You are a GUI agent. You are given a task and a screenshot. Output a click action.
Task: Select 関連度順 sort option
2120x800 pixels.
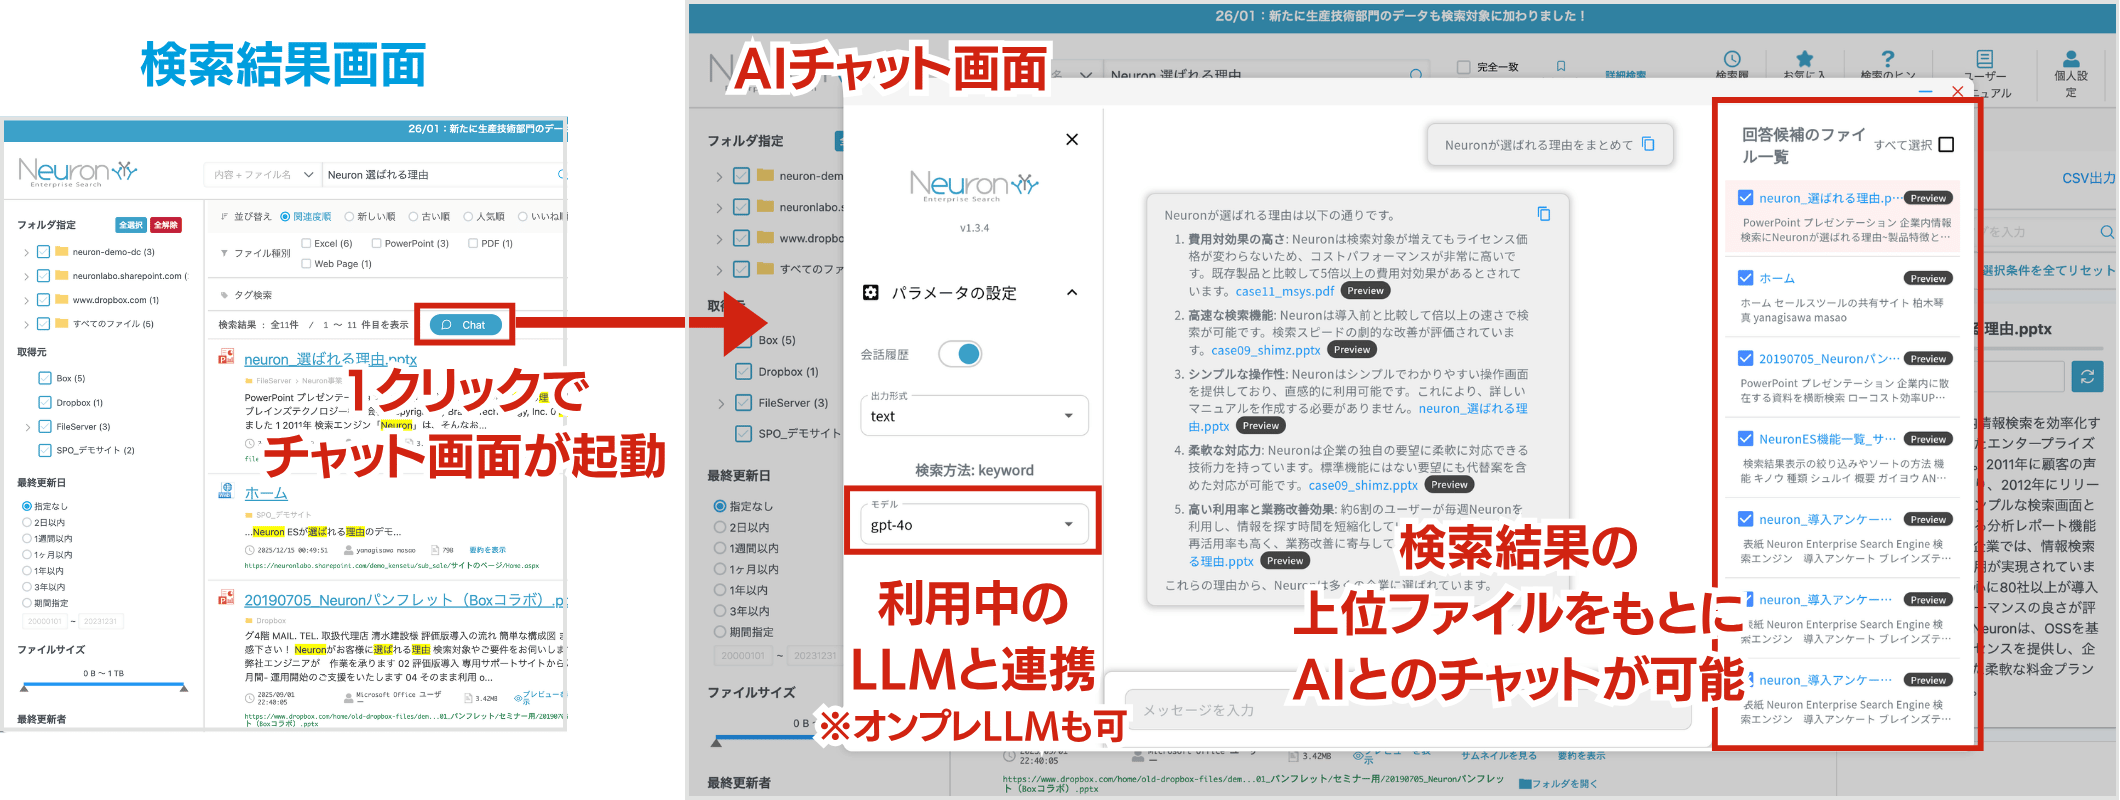[x=285, y=216]
